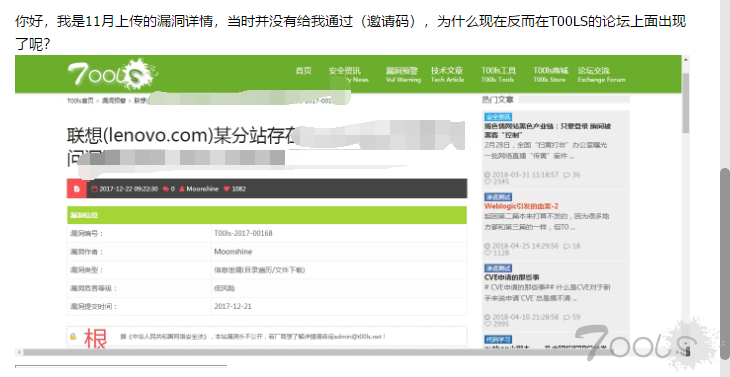Click the comment icon showing 59
Screen dimensions: 730x377
coord(567,317)
